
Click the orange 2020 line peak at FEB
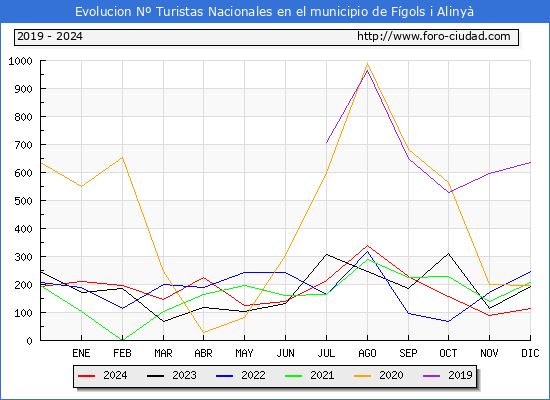(122, 158)
